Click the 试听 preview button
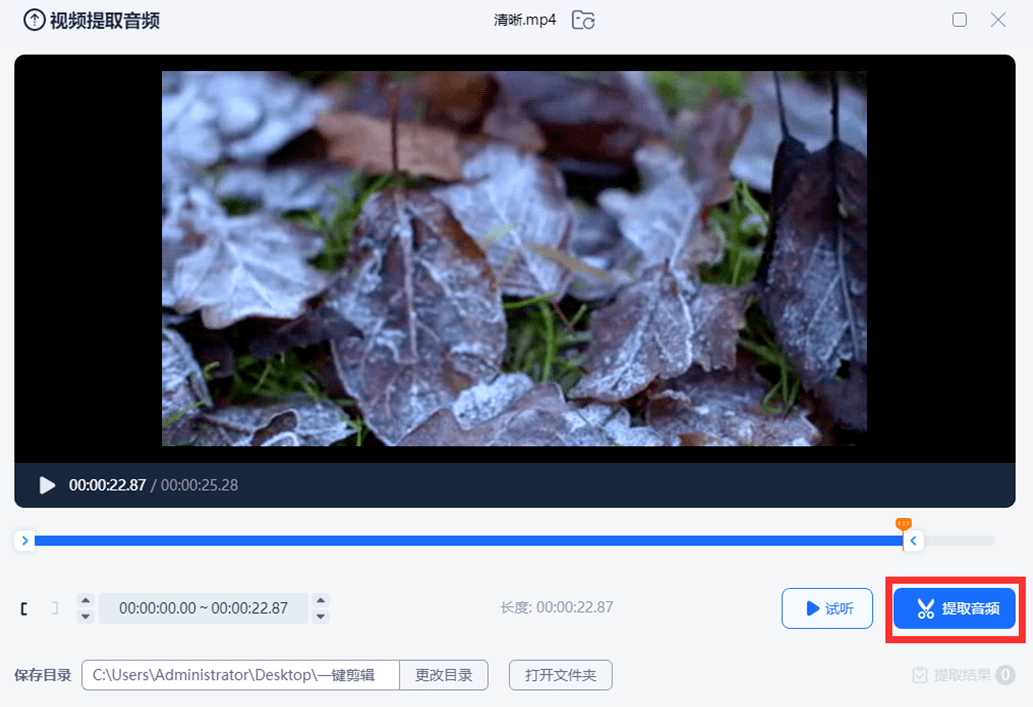This screenshot has width=1033, height=707. click(x=826, y=608)
